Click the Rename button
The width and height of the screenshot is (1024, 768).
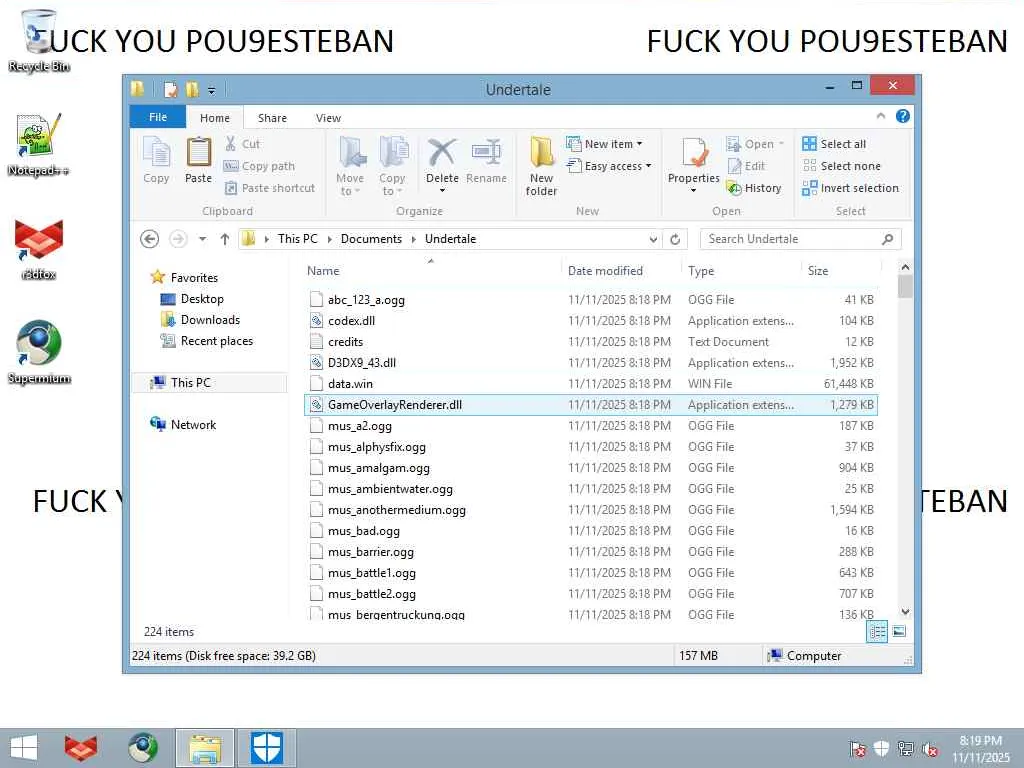point(487,161)
